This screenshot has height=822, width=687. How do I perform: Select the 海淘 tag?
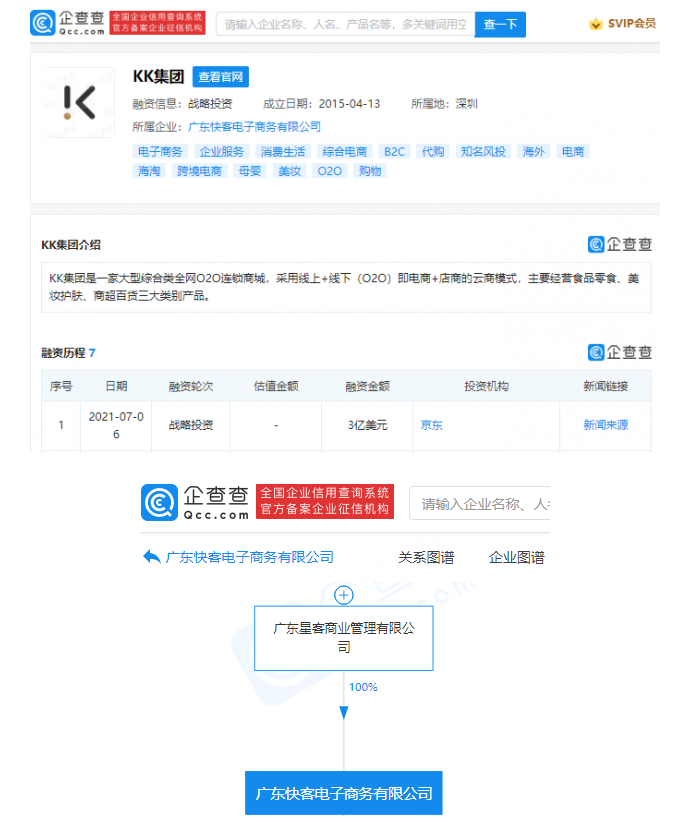tap(149, 171)
